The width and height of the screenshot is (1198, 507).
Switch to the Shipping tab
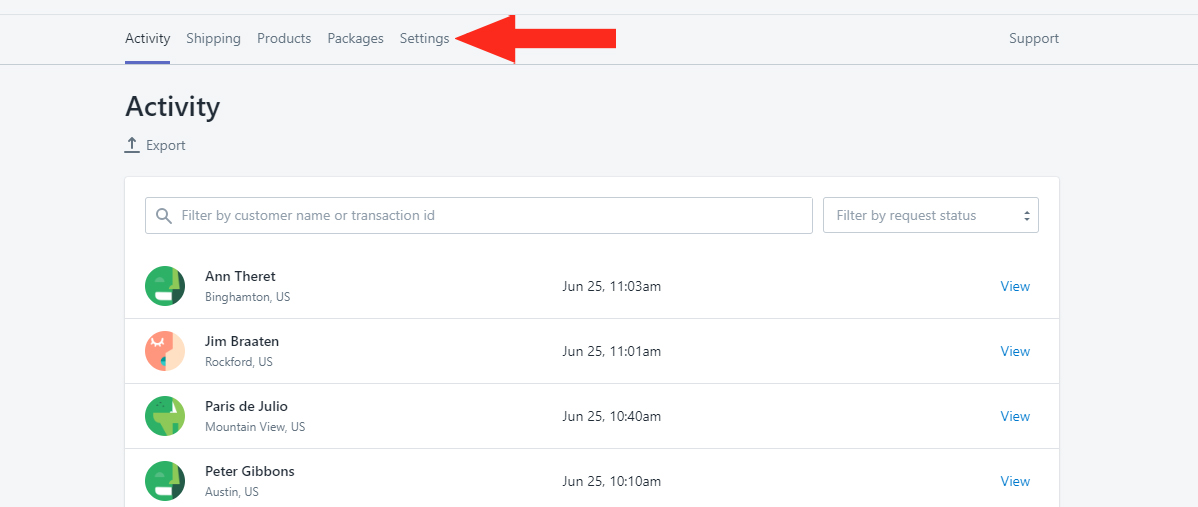(x=213, y=38)
